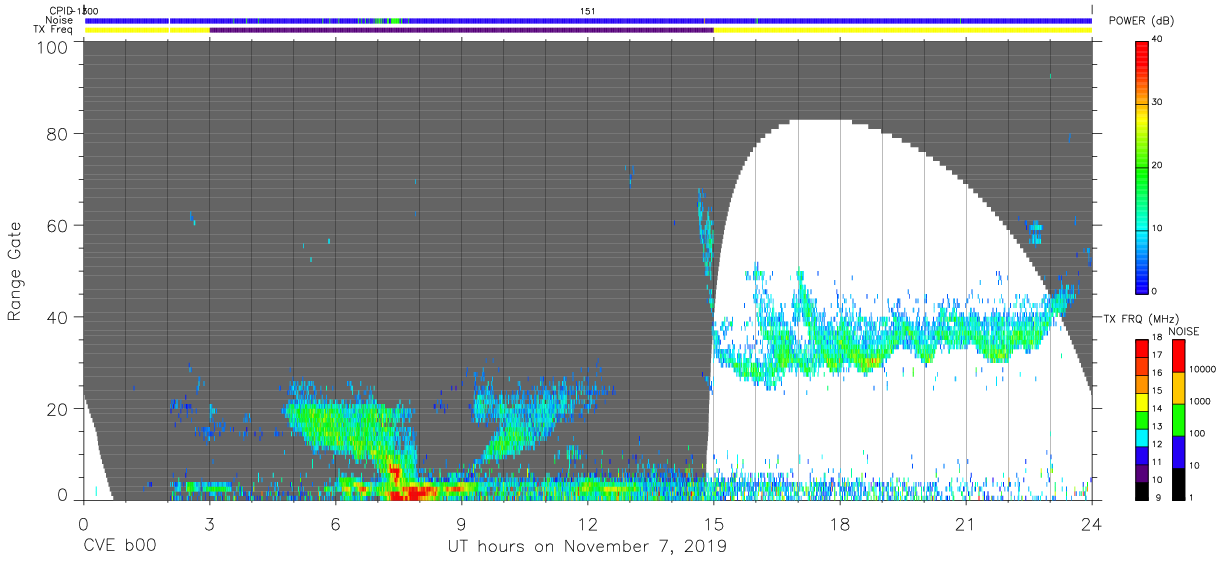This screenshot has height=567, width=1228.
Task: Click the 'NOISE' legend title
Action: [1186, 331]
